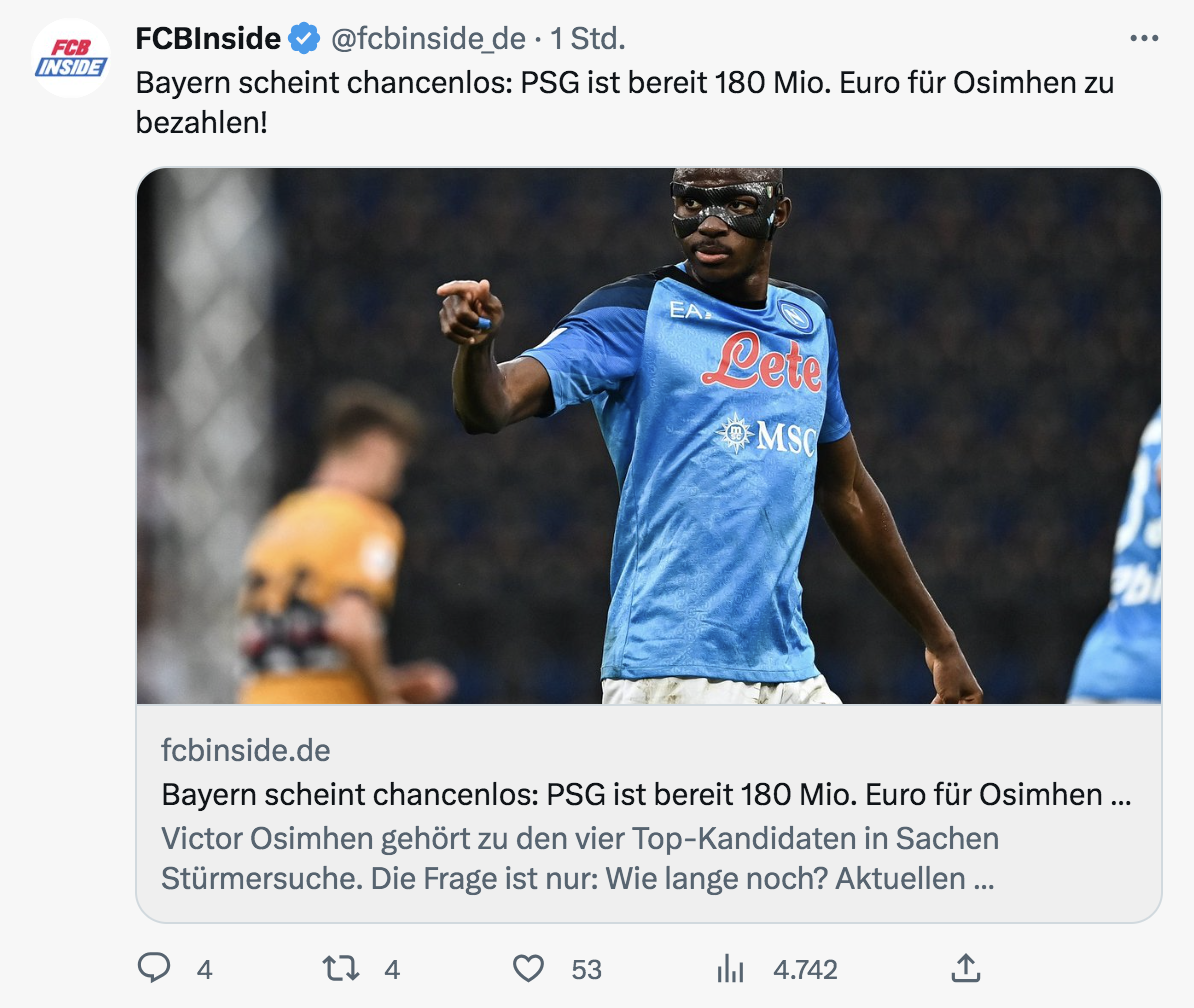Viewport: 1194px width, 1008px height.
Task: Click the retweet arrows icon
Action: coord(339,968)
